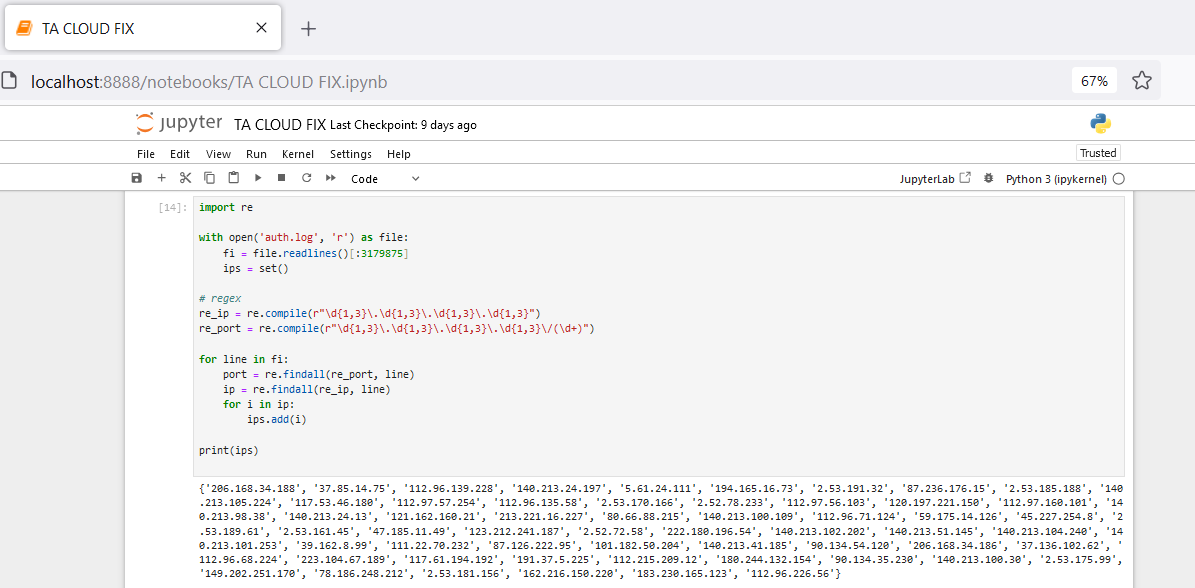This screenshot has width=1195, height=588.
Task: Bookmark this page with the star icon
Action: (x=1141, y=81)
